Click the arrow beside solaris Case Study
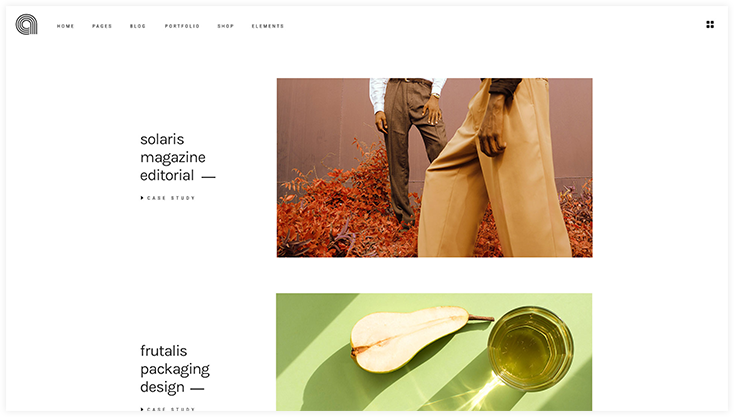The image size is (734, 417). click(x=142, y=198)
